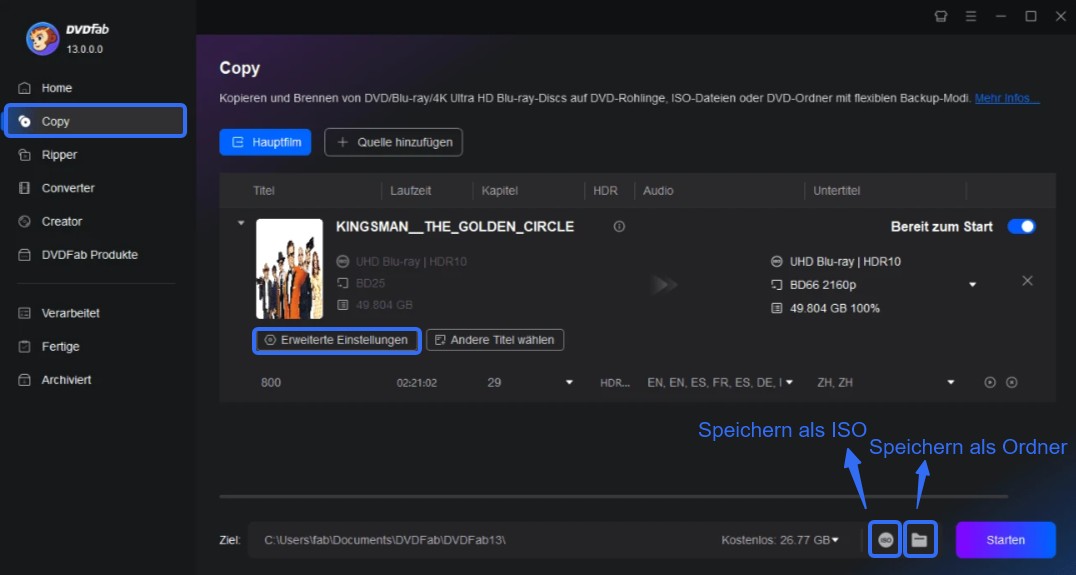Open the BD66 2160p output dropdown
The image size is (1076, 575).
pyautogui.click(x=972, y=285)
